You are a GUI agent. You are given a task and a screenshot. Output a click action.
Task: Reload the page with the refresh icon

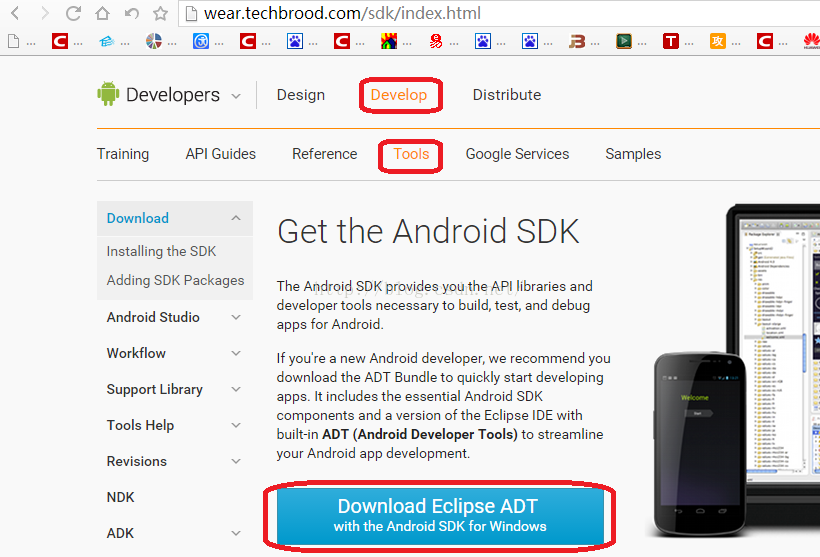tap(73, 13)
